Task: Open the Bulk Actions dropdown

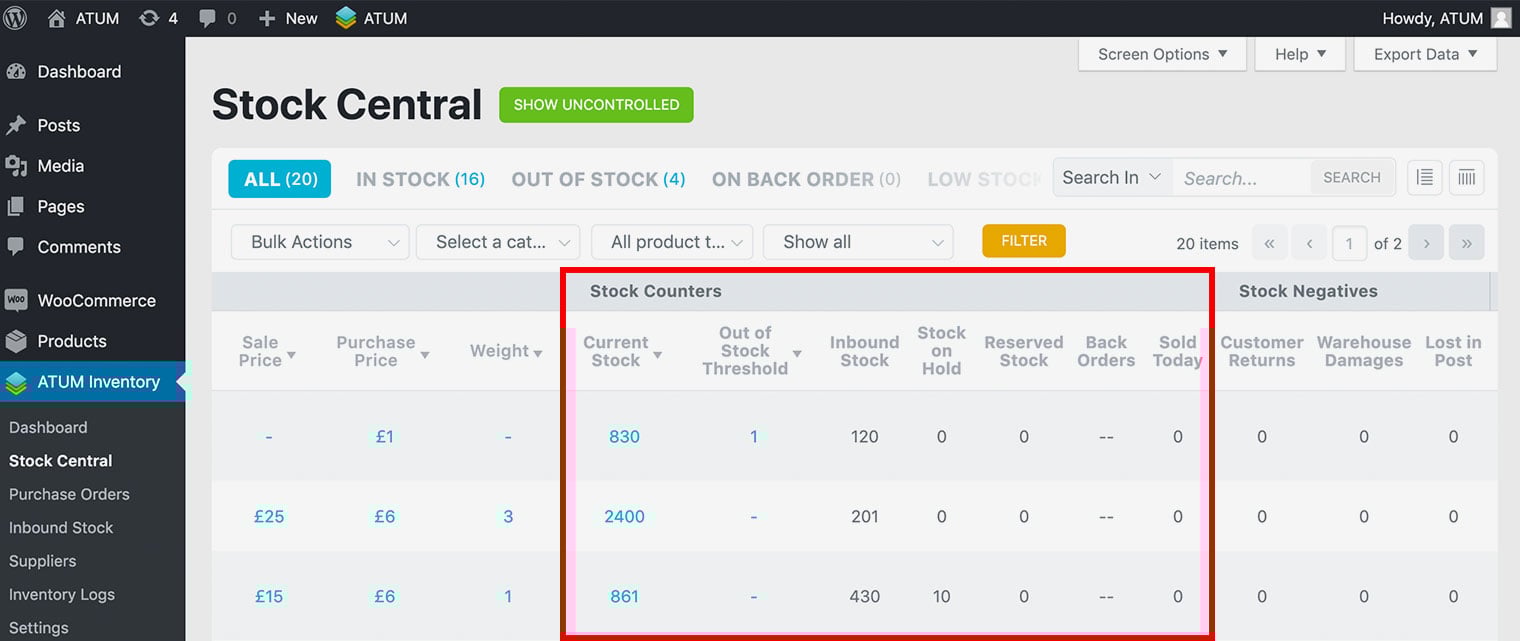Action: click(320, 242)
